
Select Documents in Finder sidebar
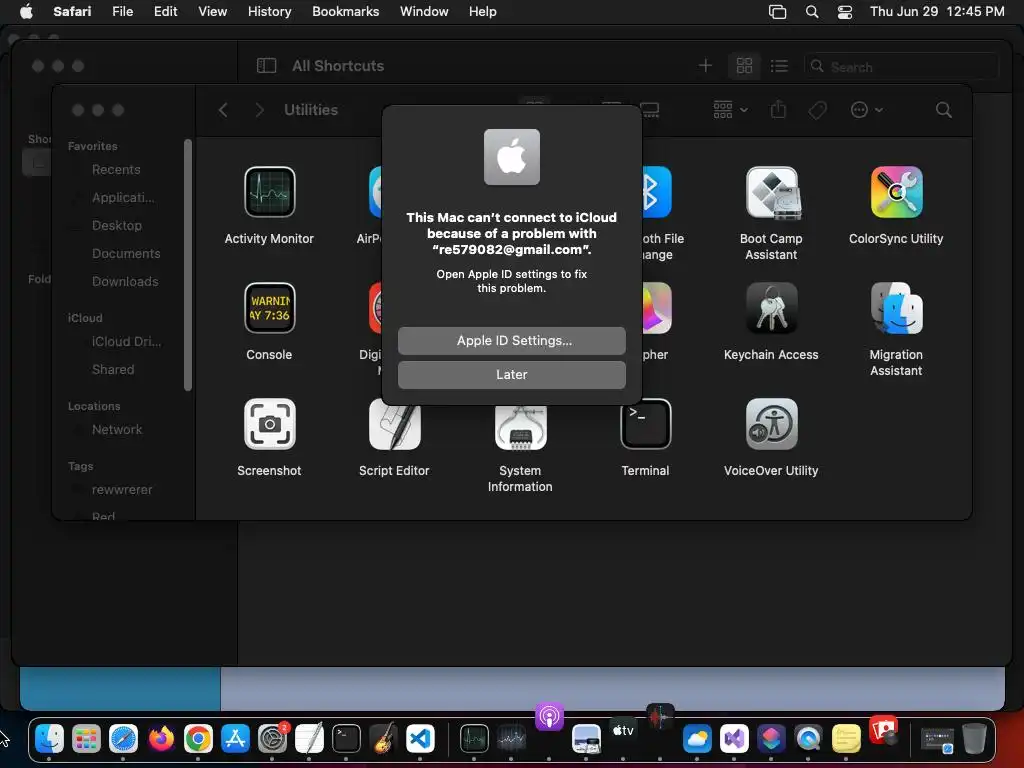(x=125, y=253)
